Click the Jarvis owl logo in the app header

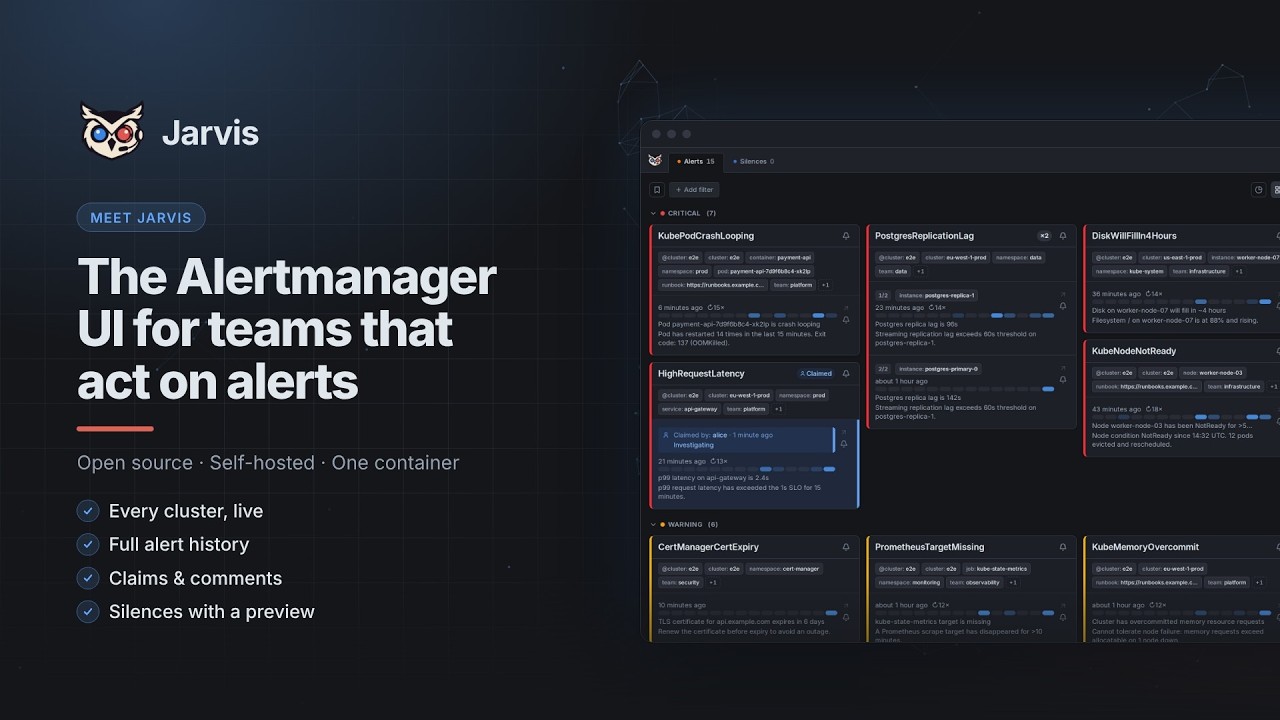point(655,160)
